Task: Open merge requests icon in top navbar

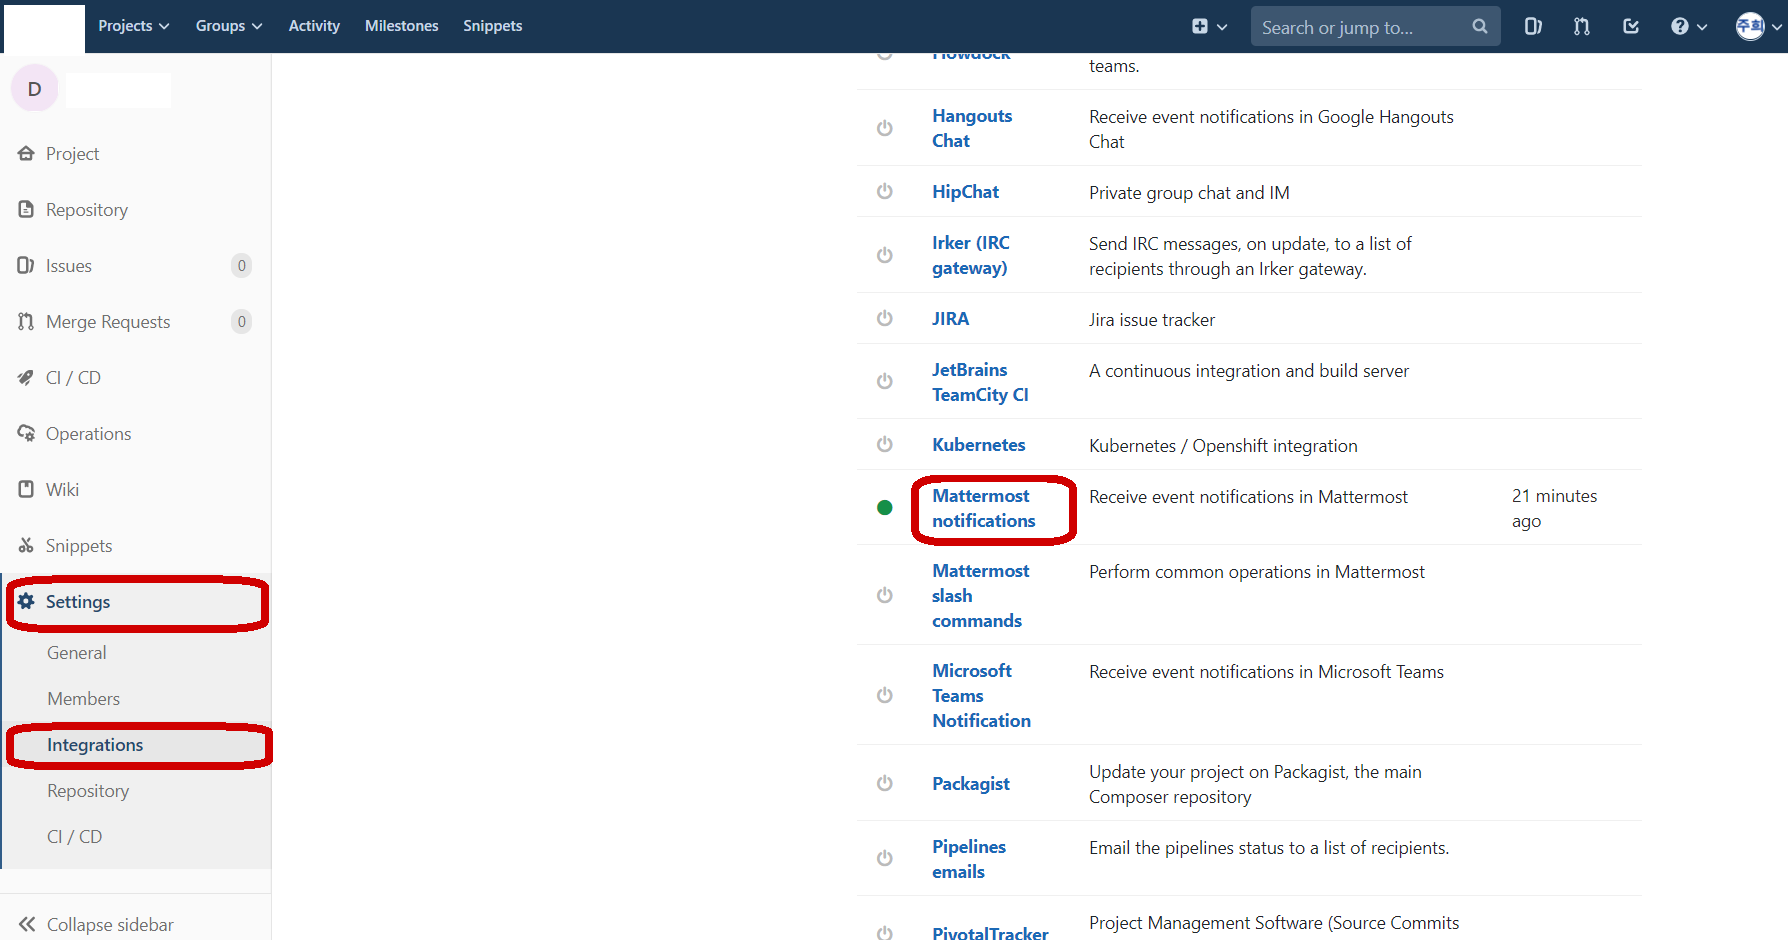Action: pos(1581,26)
